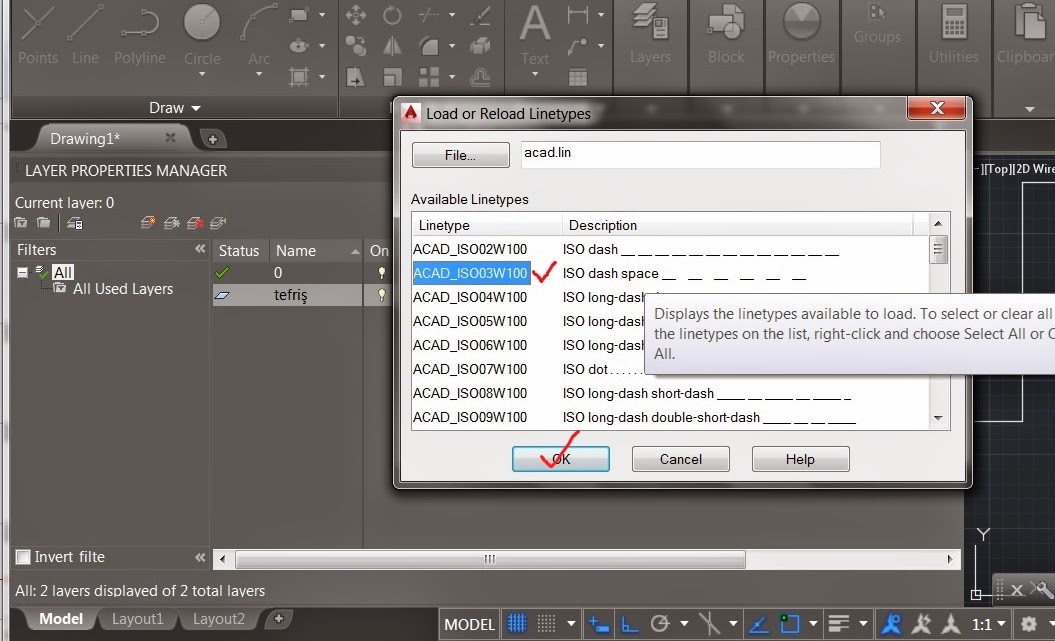Image resolution: width=1055 pixels, height=641 pixels.
Task: Toggle snap mode dotted grid icon
Action: 546,624
